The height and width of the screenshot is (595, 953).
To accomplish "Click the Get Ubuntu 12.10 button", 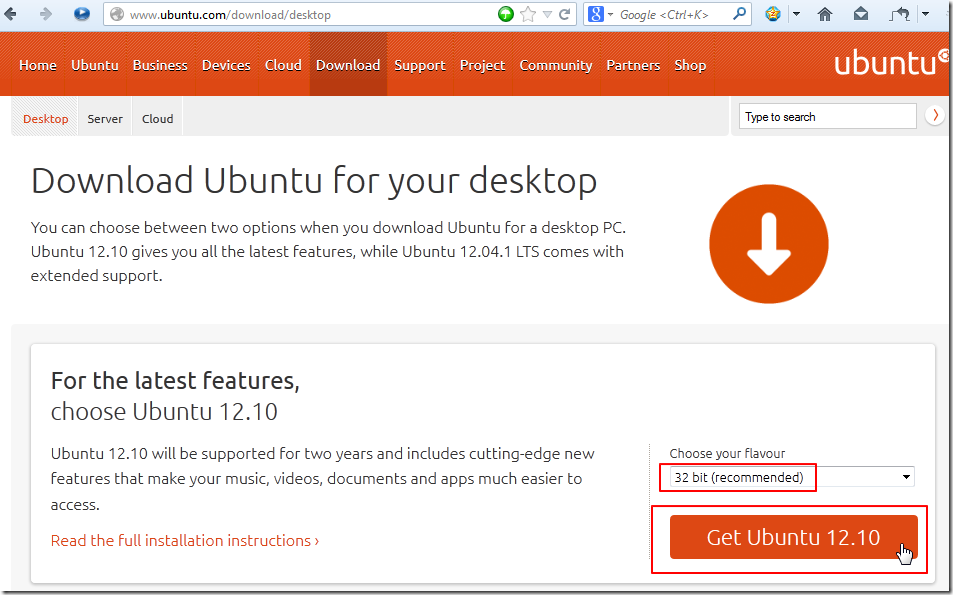I will point(793,537).
